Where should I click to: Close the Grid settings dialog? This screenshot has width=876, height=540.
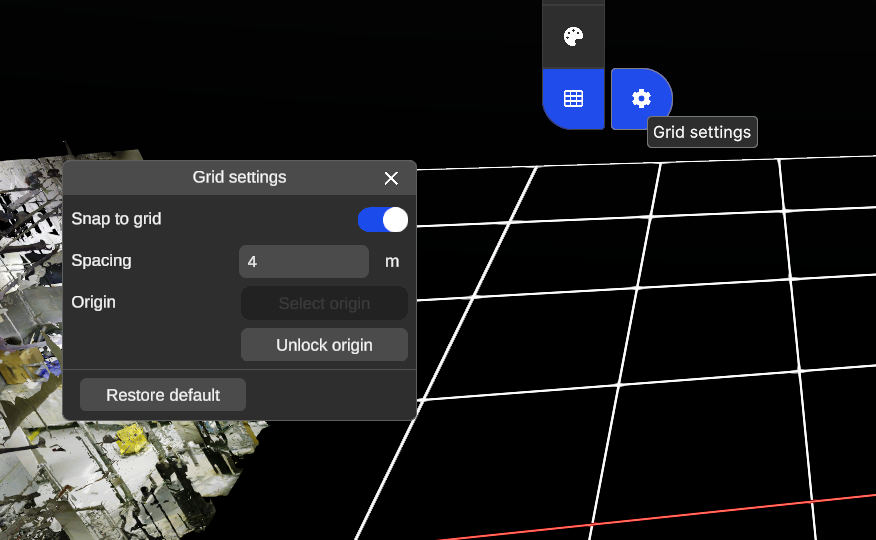391,178
